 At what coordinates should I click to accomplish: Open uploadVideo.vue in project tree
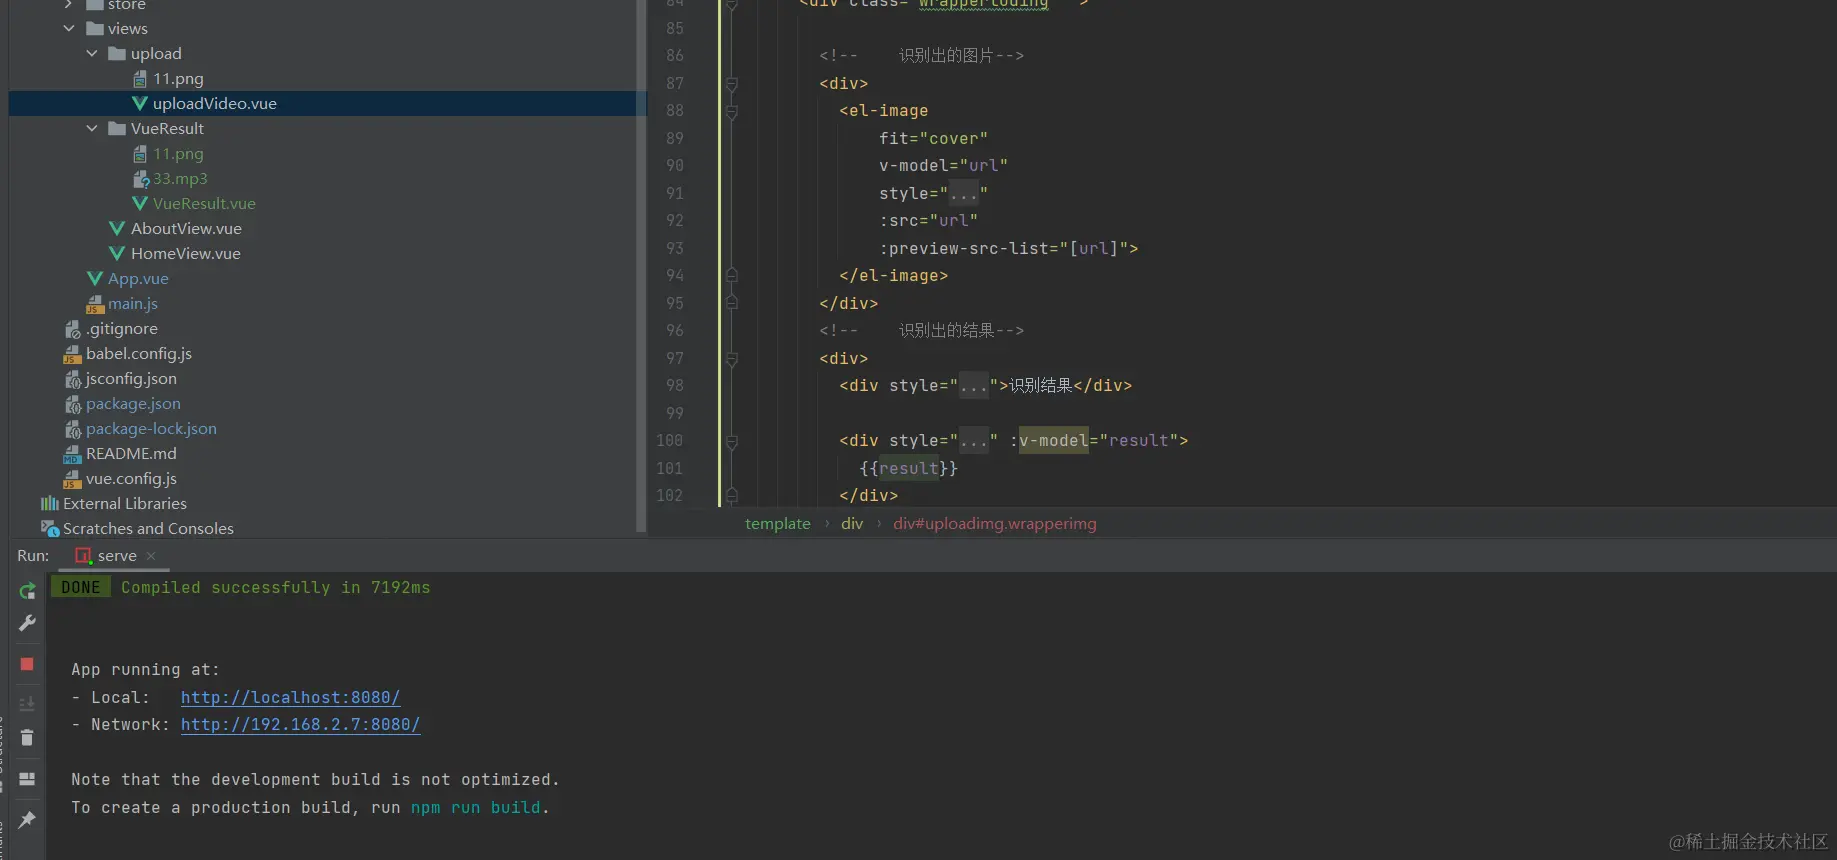pos(214,103)
